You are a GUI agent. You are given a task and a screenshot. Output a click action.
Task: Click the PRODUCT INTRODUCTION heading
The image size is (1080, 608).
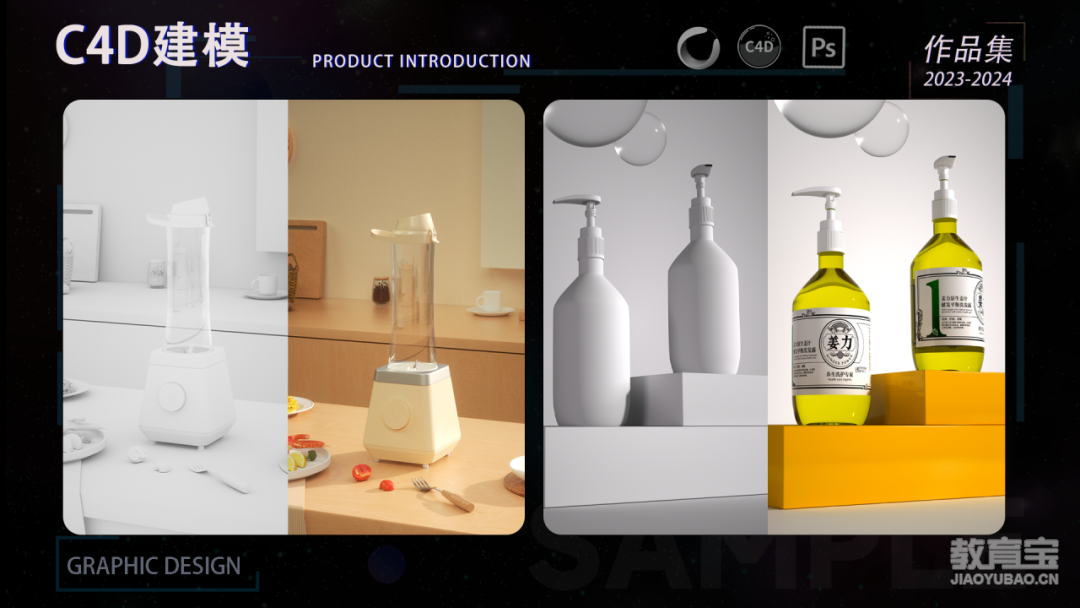[x=422, y=61]
